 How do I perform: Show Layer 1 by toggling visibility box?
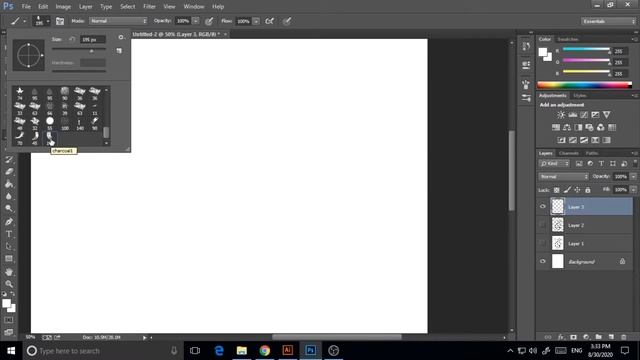(542, 243)
